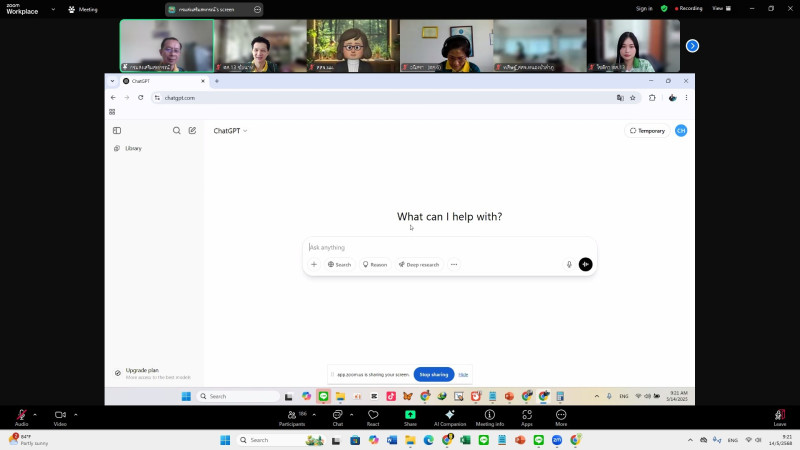Toggle the Reason tool in prompt
800x450 pixels.
tap(375, 264)
